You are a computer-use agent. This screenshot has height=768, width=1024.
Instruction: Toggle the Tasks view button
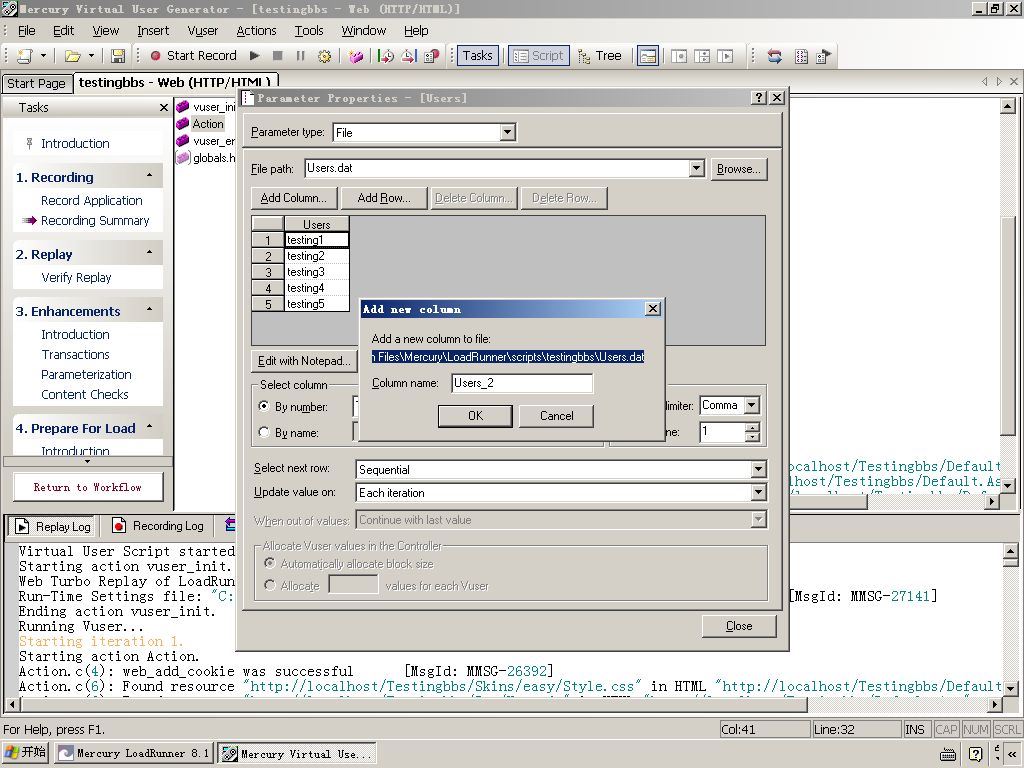pos(477,56)
